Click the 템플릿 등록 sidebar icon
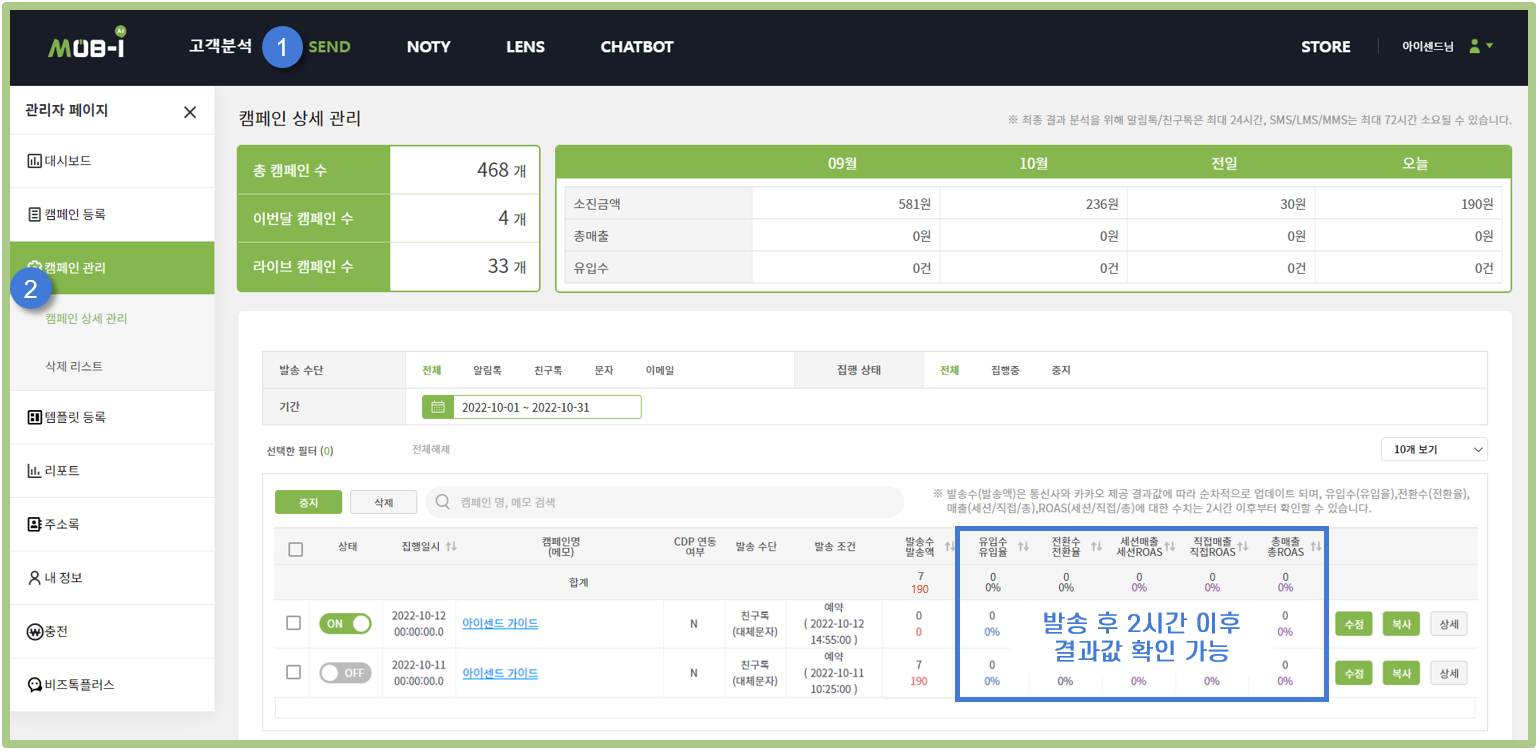The height and width of the screenshot is (752, 1539). click(34, 417)
